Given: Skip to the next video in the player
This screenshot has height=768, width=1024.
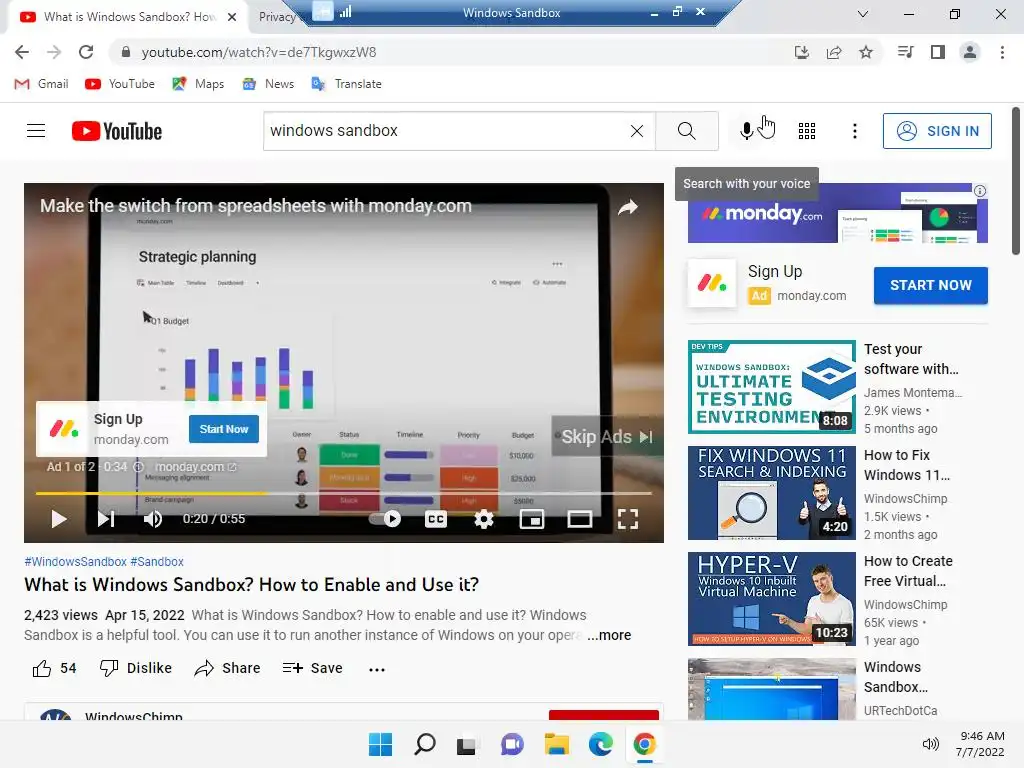Looking at the screenshot, I should coord(106,519).
